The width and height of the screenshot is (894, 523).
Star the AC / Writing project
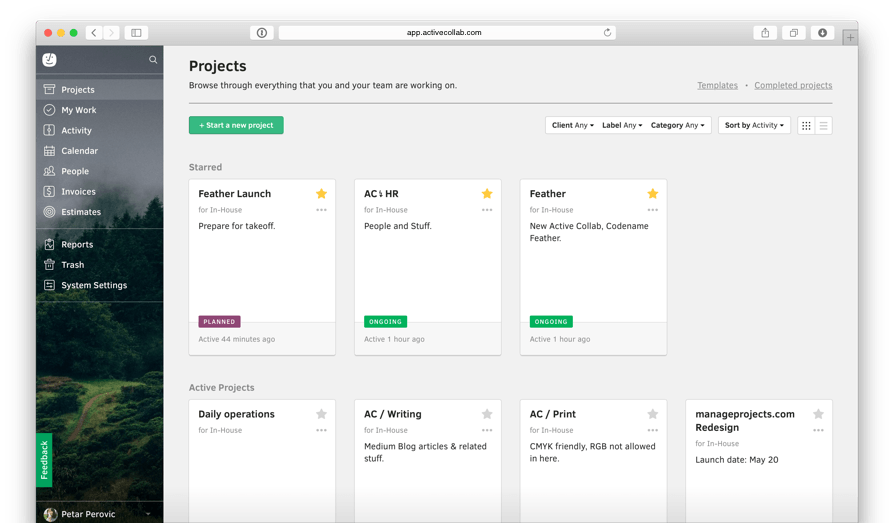(487, 414)
